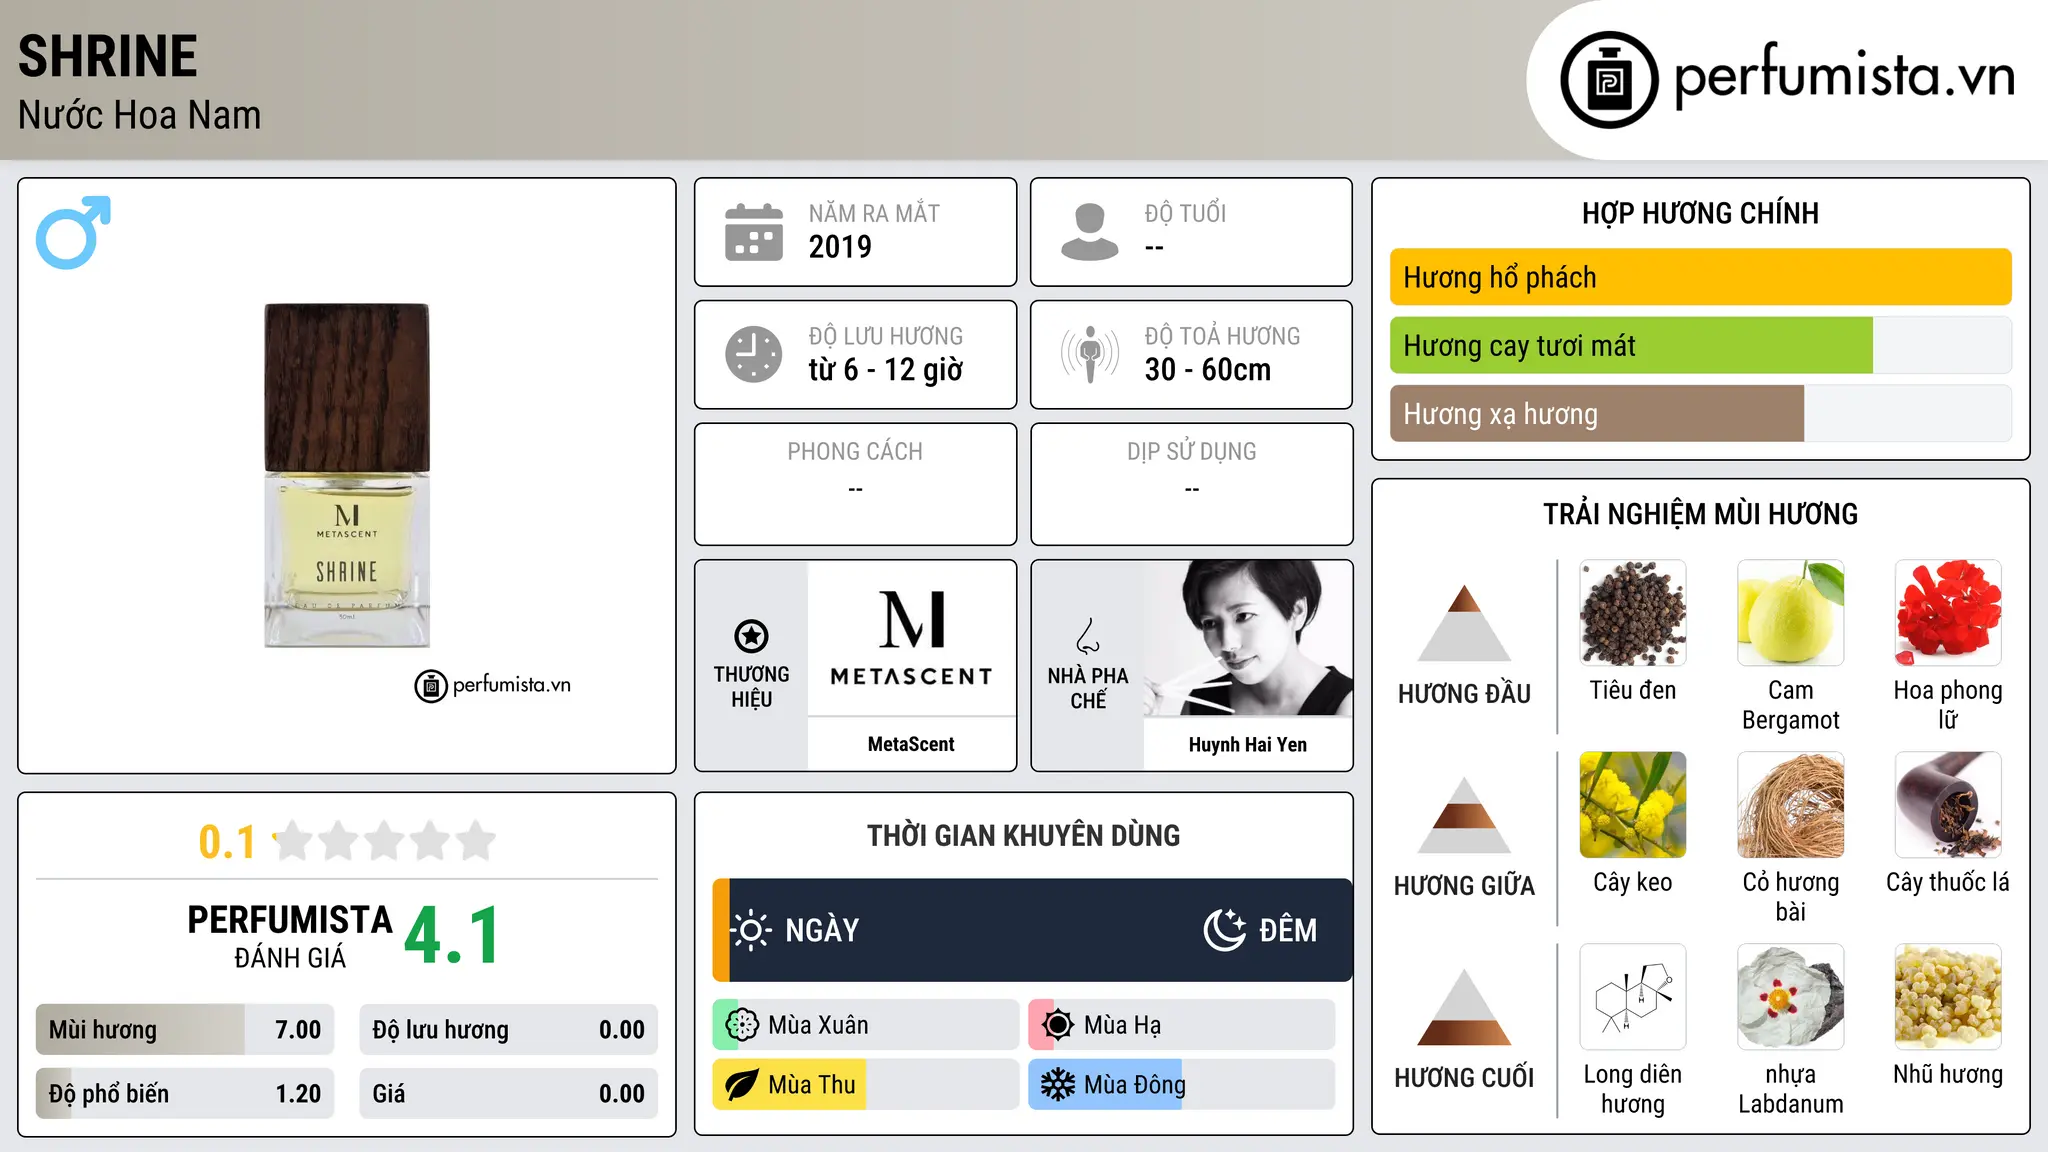Click the Huynh Hai Yen perfumer name
This screenshot has width=2048, height=1152.
[1248, 745]
